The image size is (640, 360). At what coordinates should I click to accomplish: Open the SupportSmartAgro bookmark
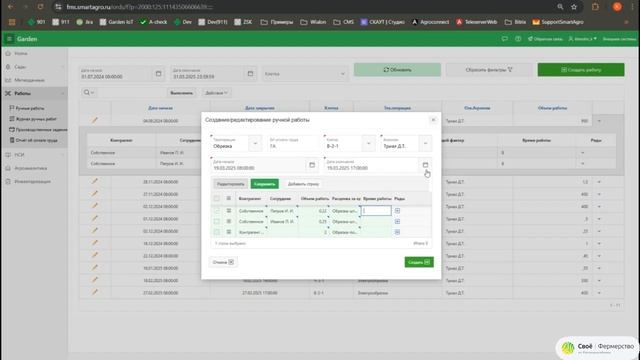(558, 22)
